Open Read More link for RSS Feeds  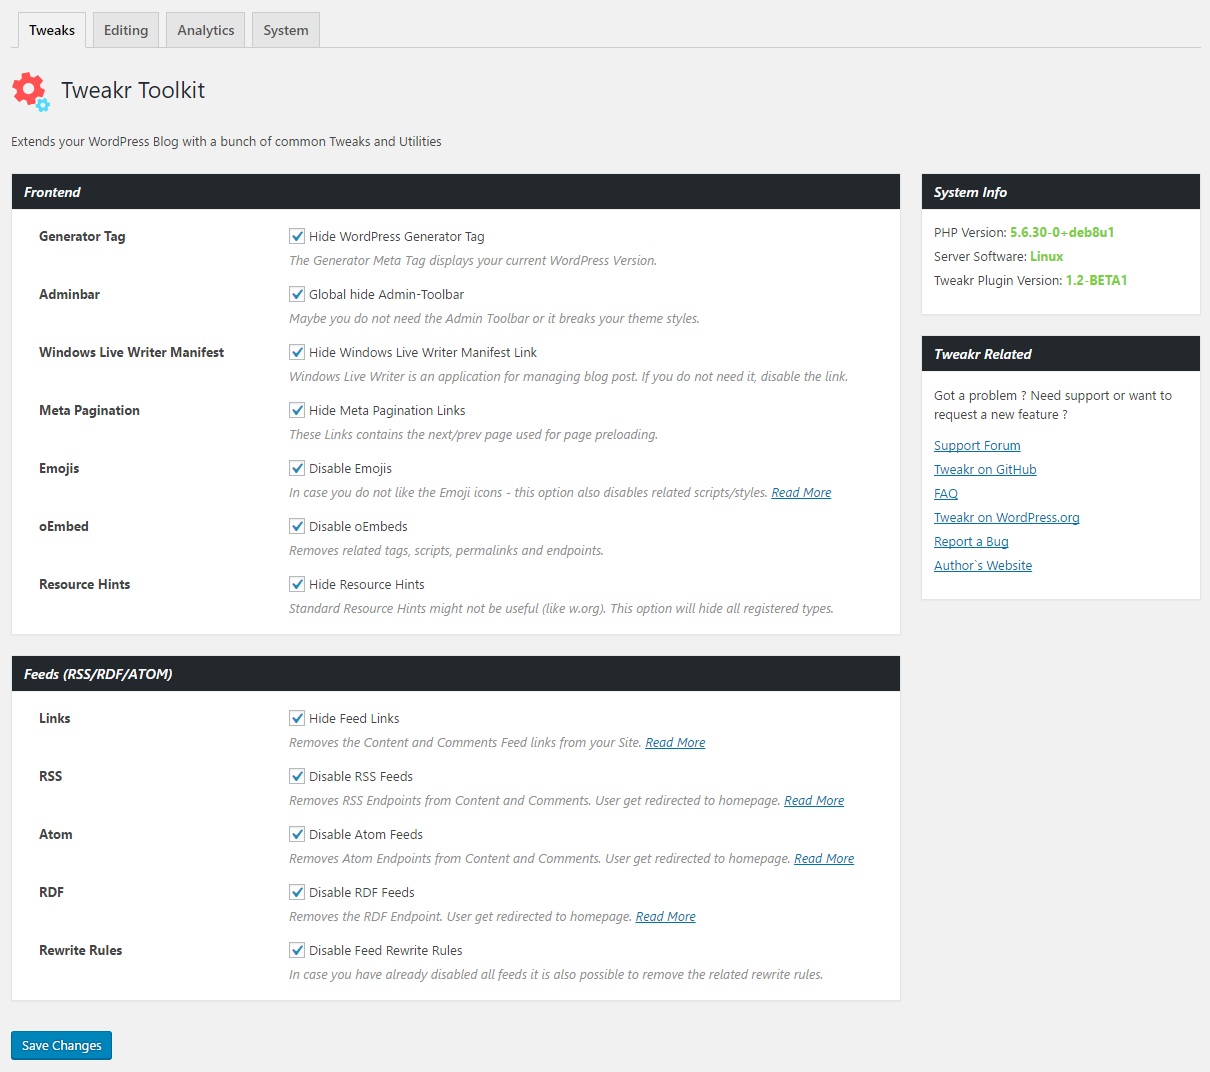click(814, 800)
